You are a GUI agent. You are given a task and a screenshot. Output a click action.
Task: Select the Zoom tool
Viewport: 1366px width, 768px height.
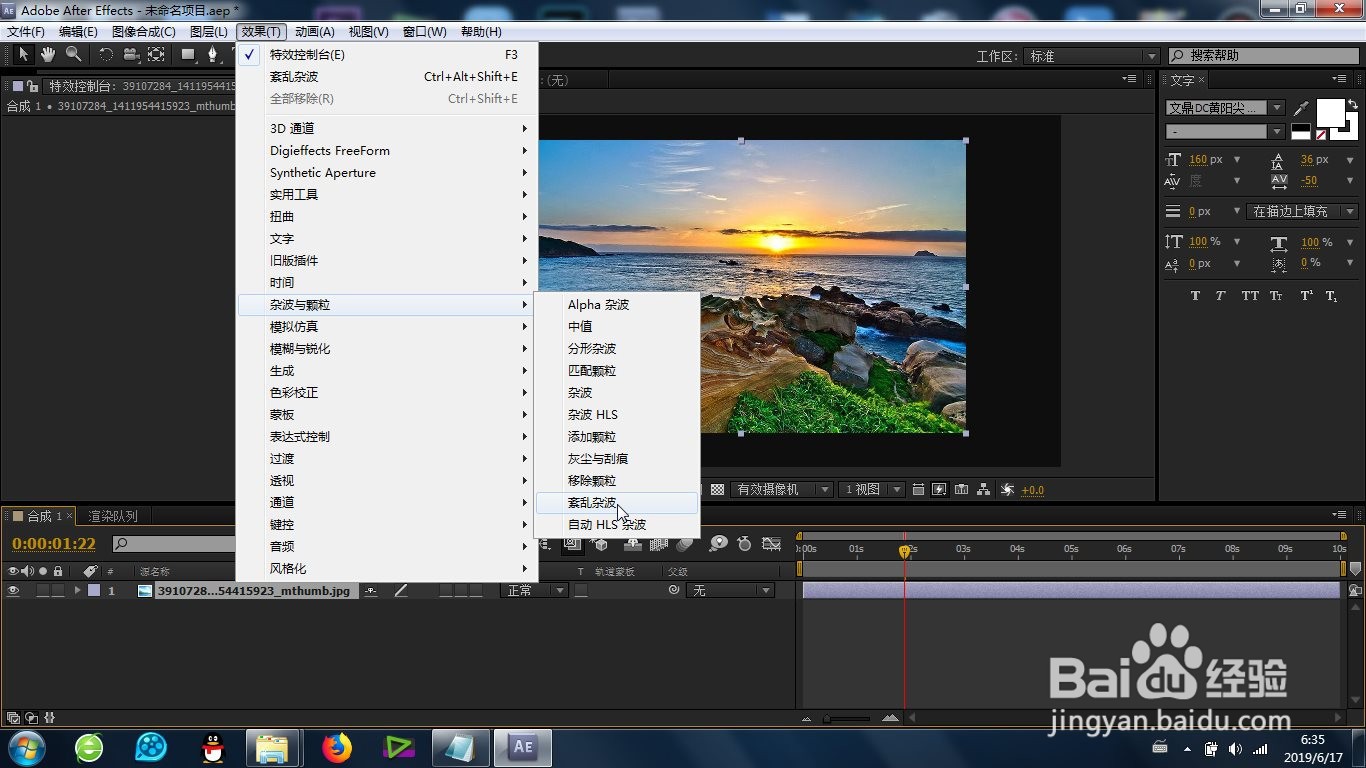click(x=72, y=54)
